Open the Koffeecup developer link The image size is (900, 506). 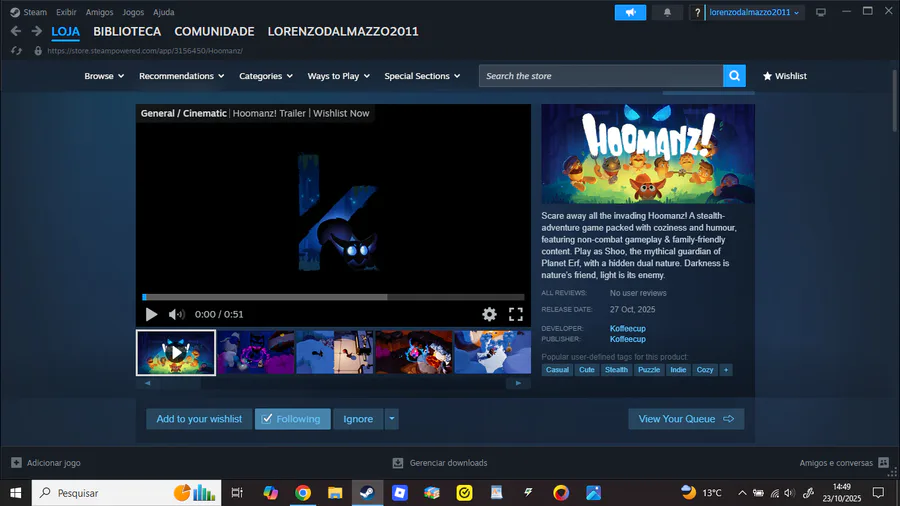click(x=627, y=329)
